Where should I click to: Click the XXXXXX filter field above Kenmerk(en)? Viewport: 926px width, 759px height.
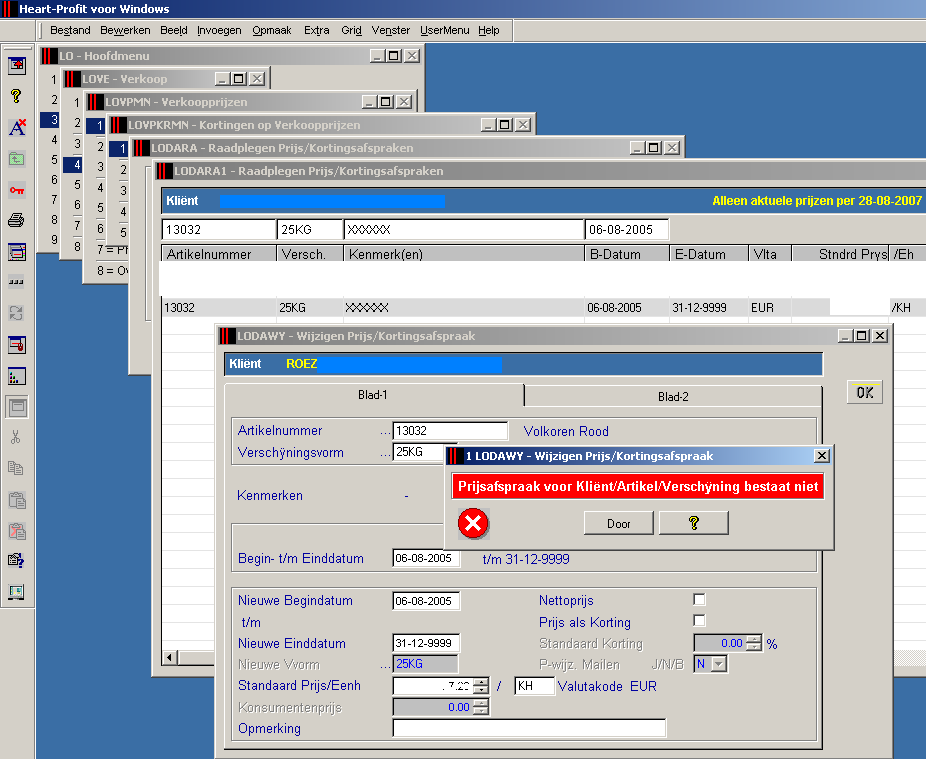(x=464, y=229)
